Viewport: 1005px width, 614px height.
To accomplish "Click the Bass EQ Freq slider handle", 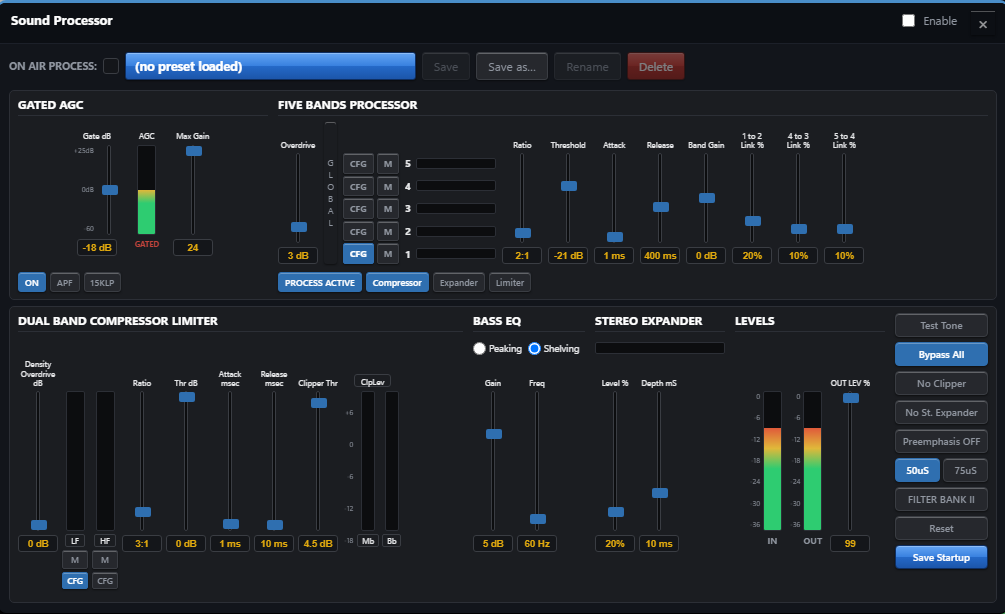I will tap(538, 519).
